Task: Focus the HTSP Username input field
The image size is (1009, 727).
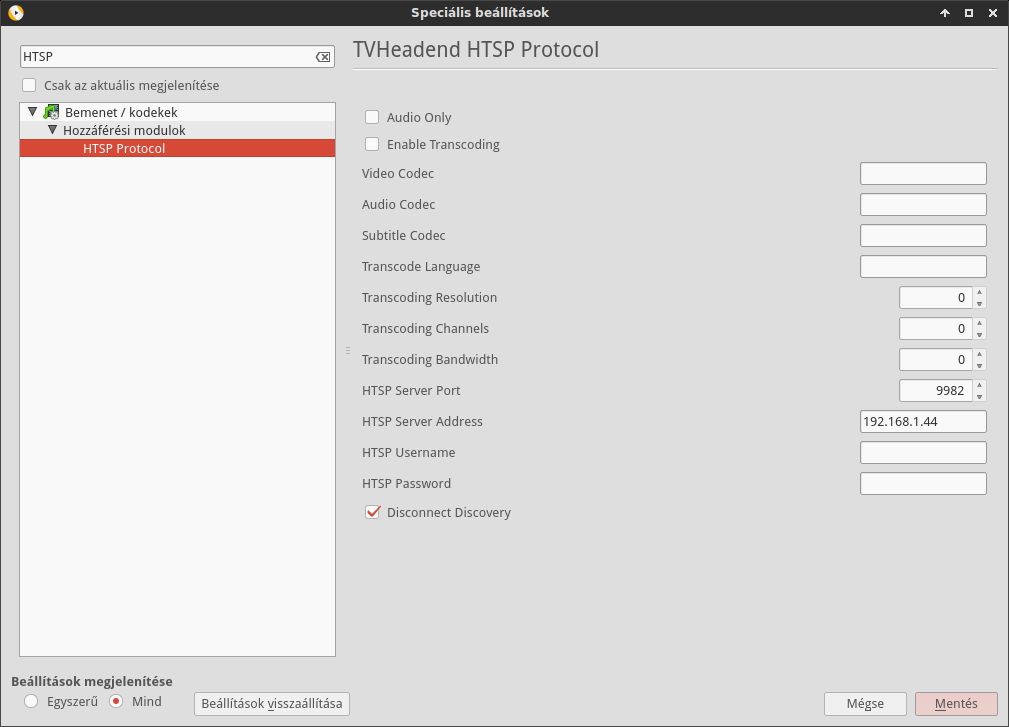Action: click(923, 452)
